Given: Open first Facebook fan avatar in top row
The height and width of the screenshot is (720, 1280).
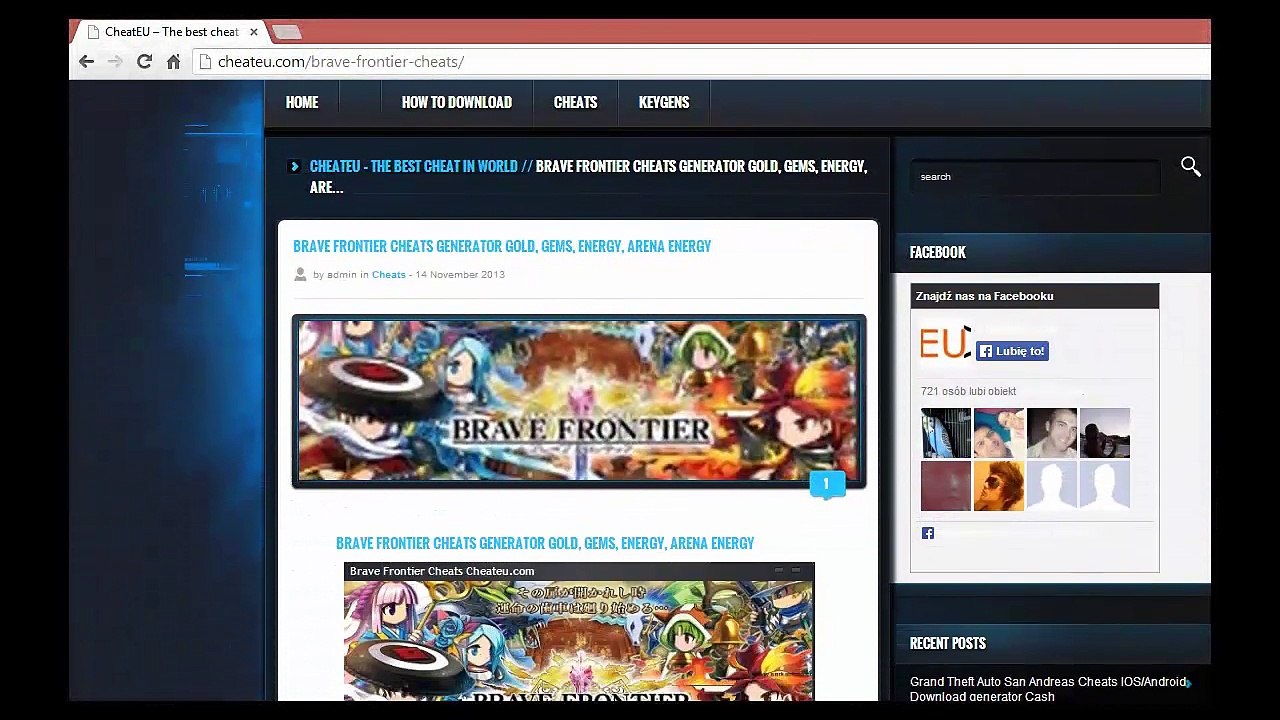Looking at the screenshot, I should 946,433.
